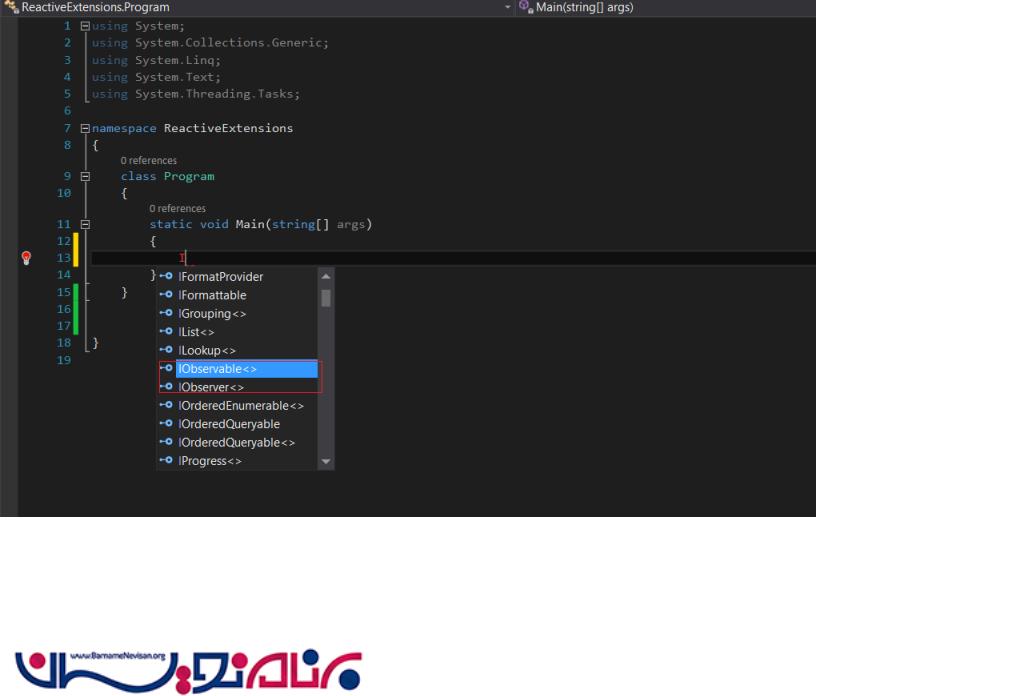The width and height of the screenshot is (1020, 696).
Task: Click the 'using System.Linq;' line
Action: 156,60
